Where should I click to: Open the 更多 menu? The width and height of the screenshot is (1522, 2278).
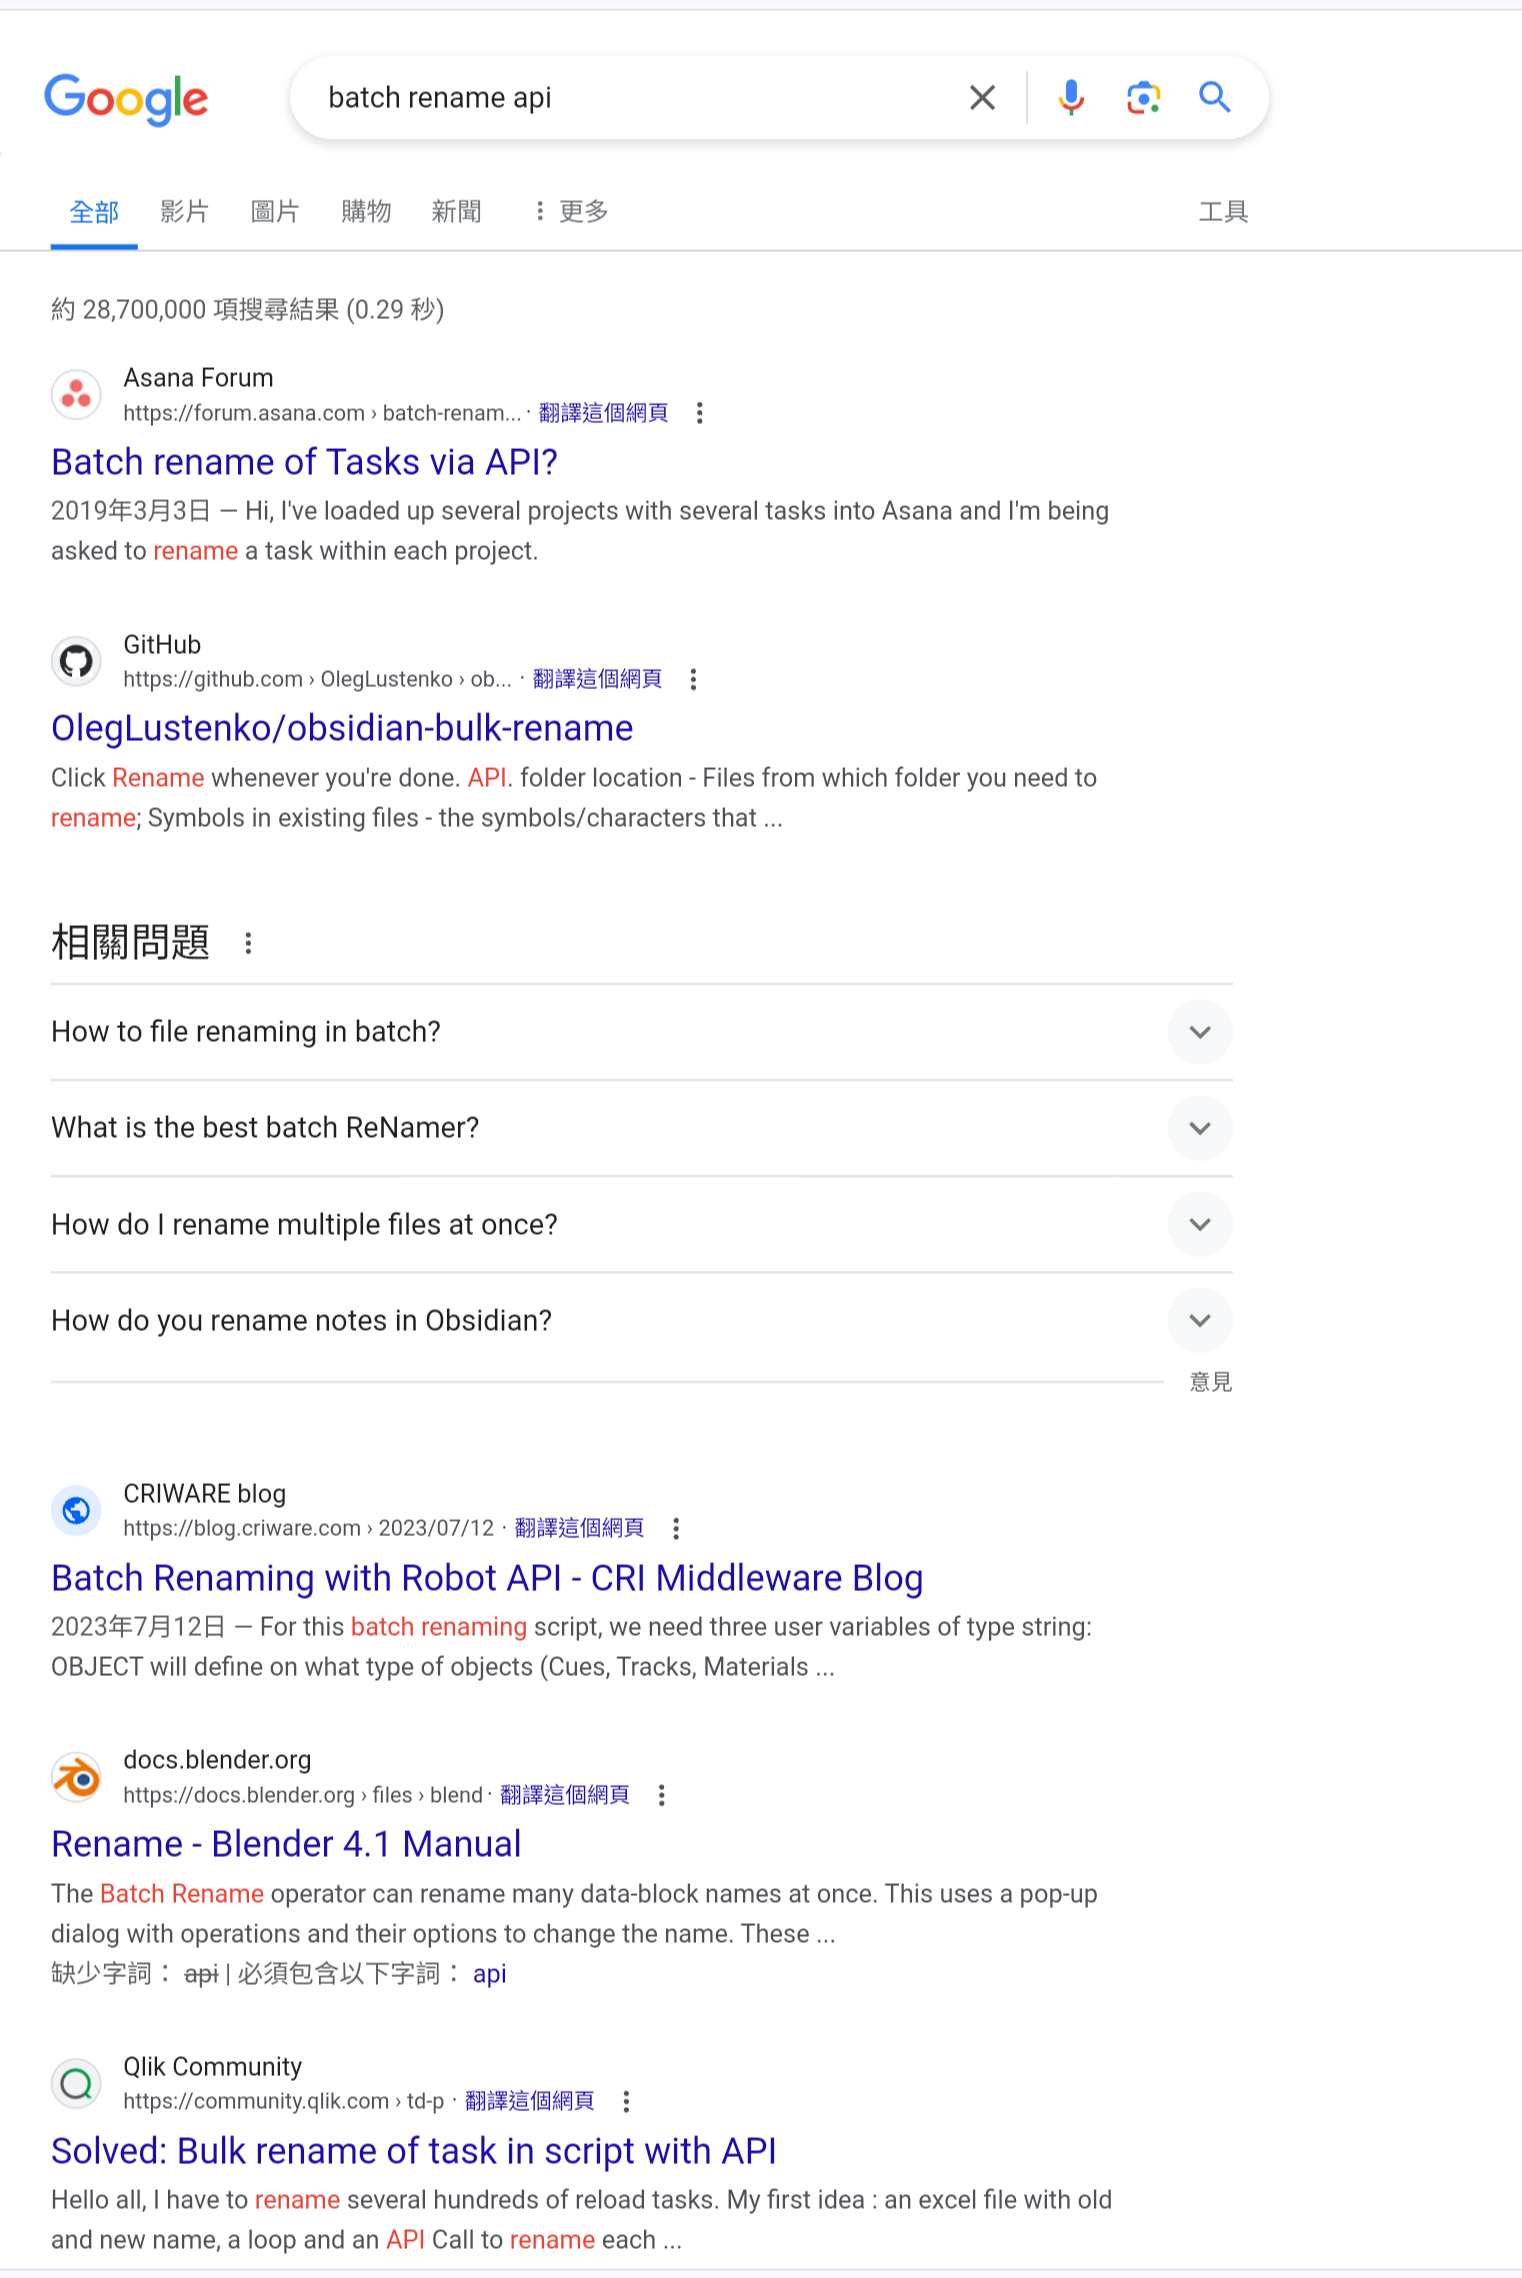pyautogui.click(x=571, y=212)
